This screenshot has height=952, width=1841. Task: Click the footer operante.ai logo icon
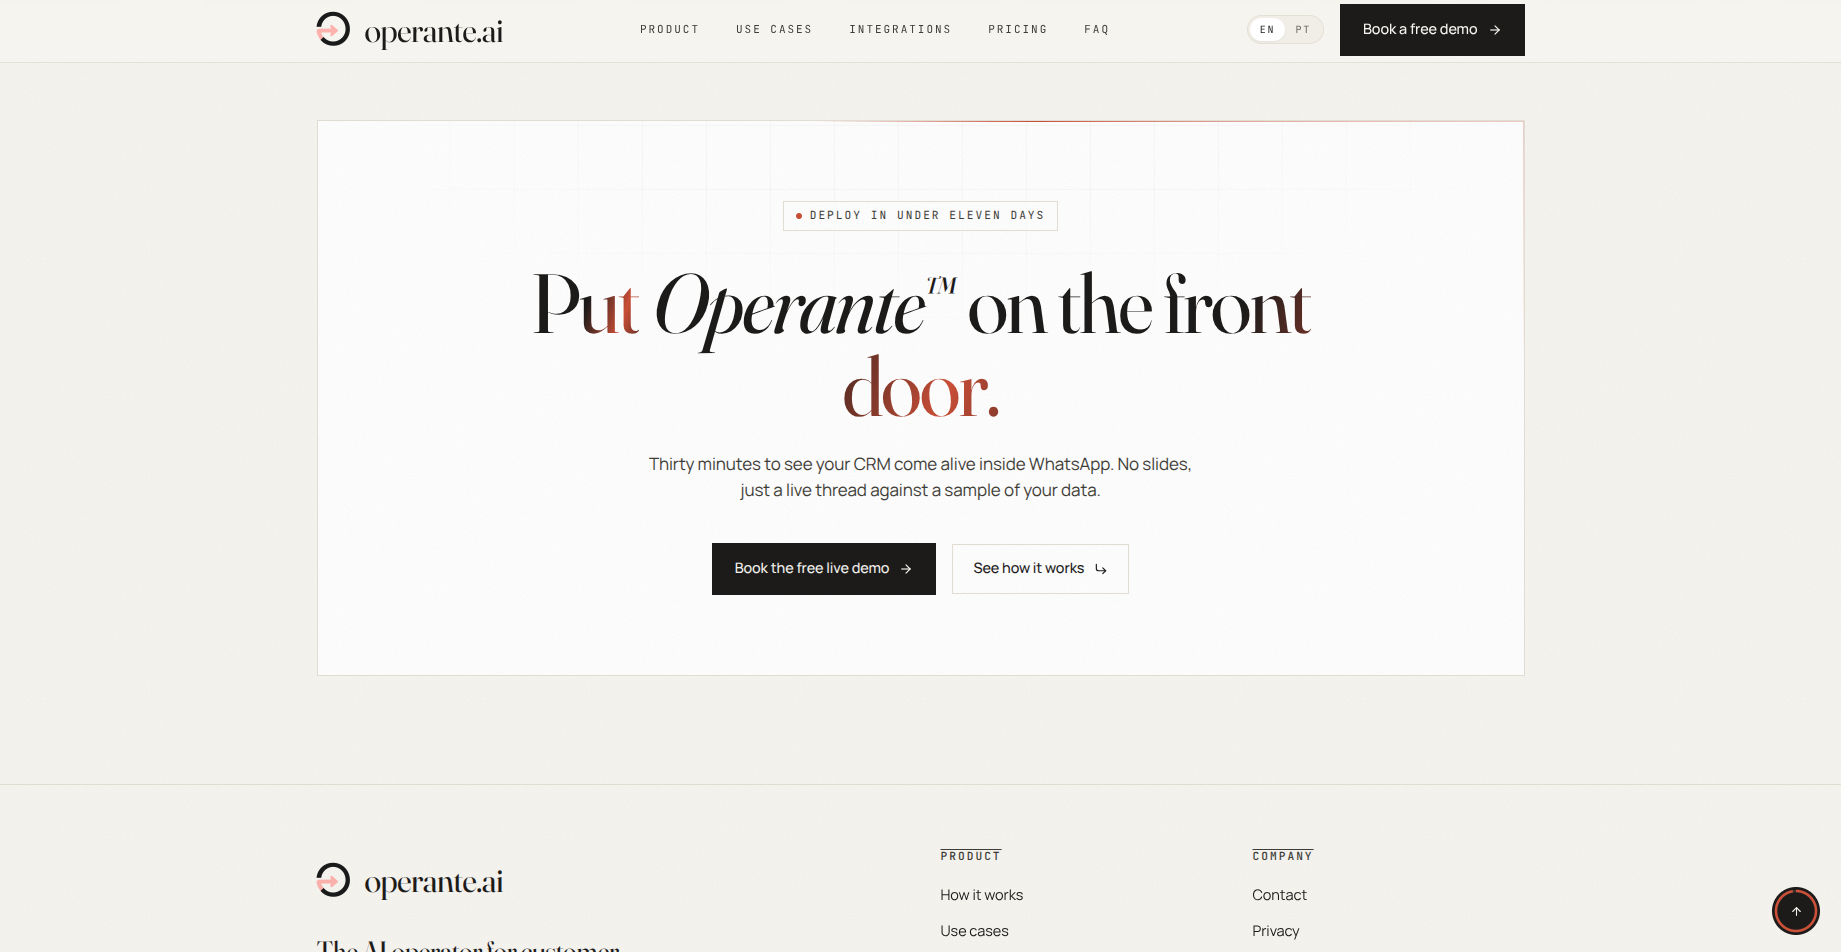[x=333, y=880]
